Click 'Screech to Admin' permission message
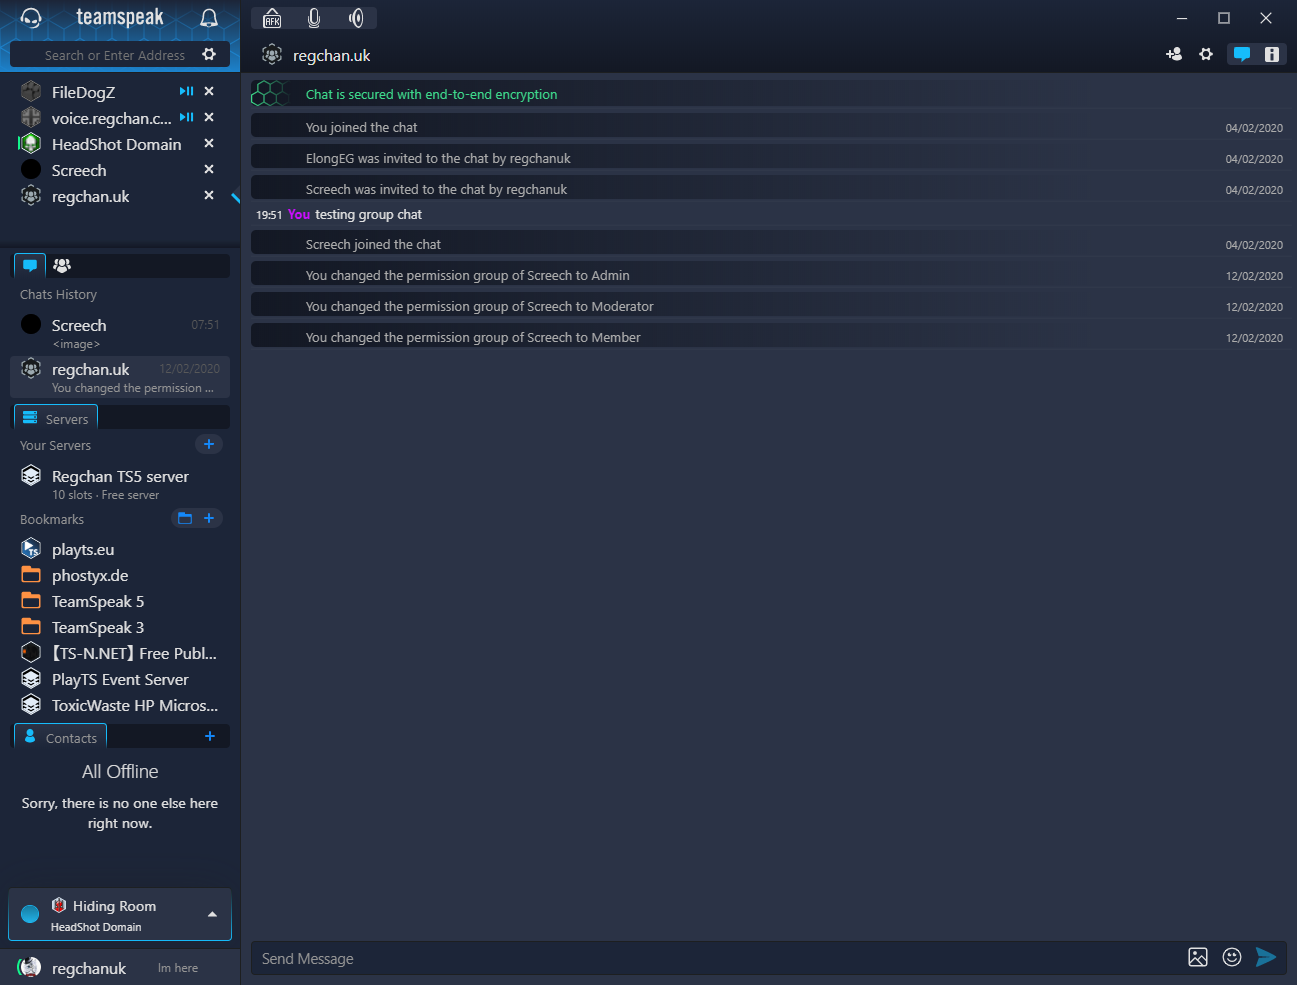This screenshot has height=985, width=1297. pyautogui.click(x=467, y=275)
